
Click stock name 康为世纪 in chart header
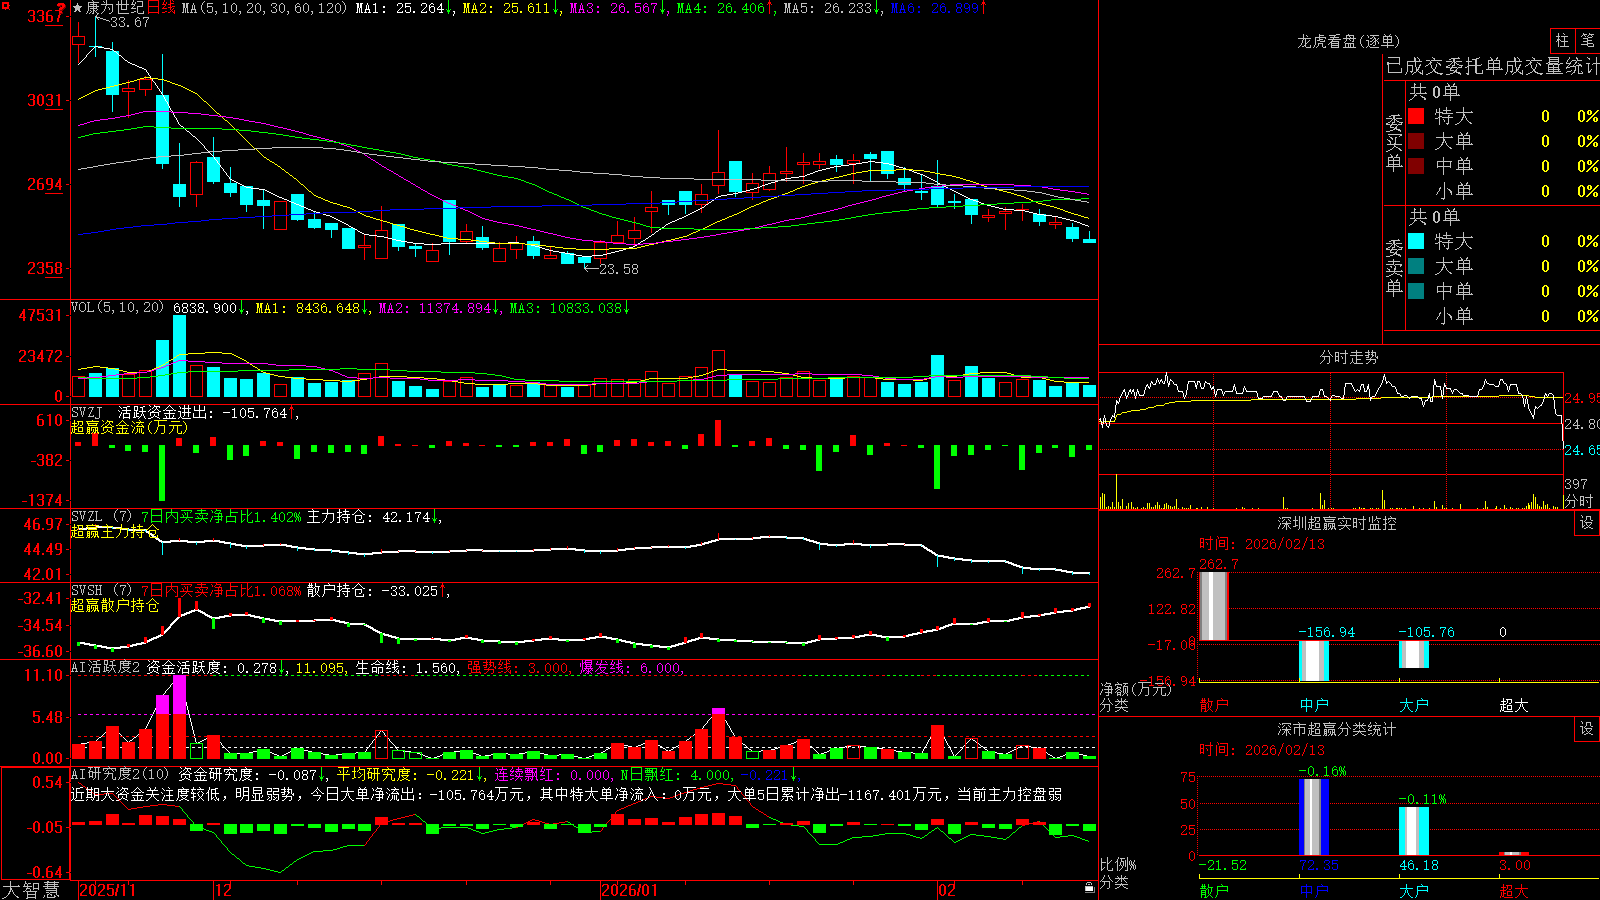click(115, 8)
